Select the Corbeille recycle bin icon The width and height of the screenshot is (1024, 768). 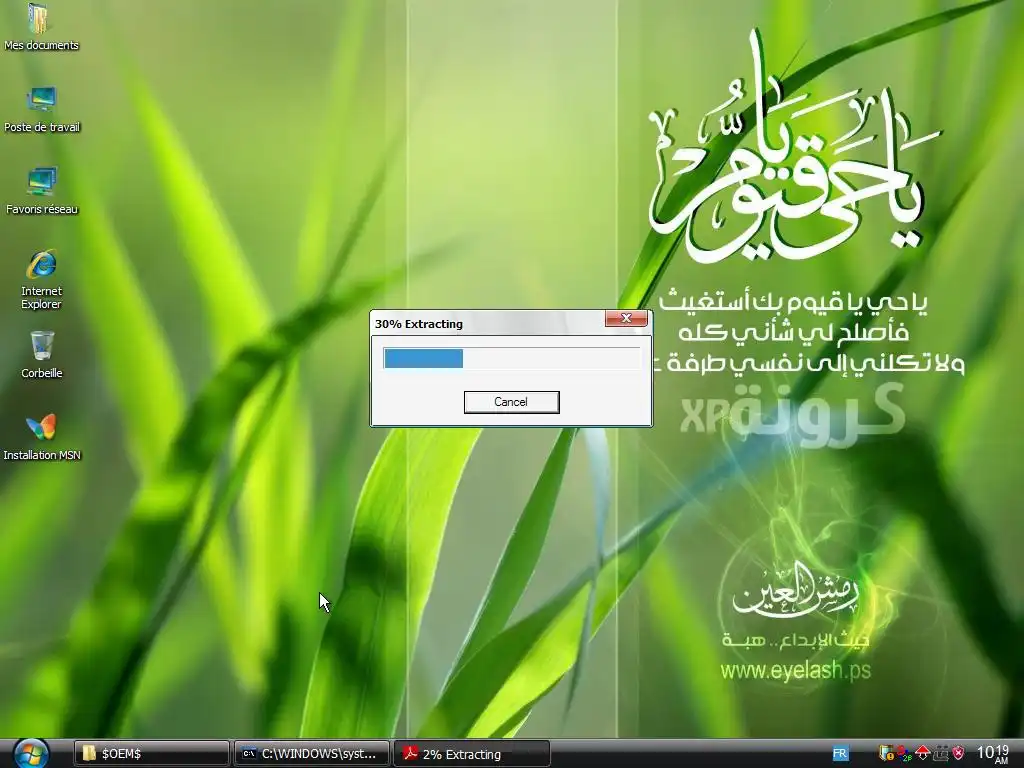pos(42,355)
